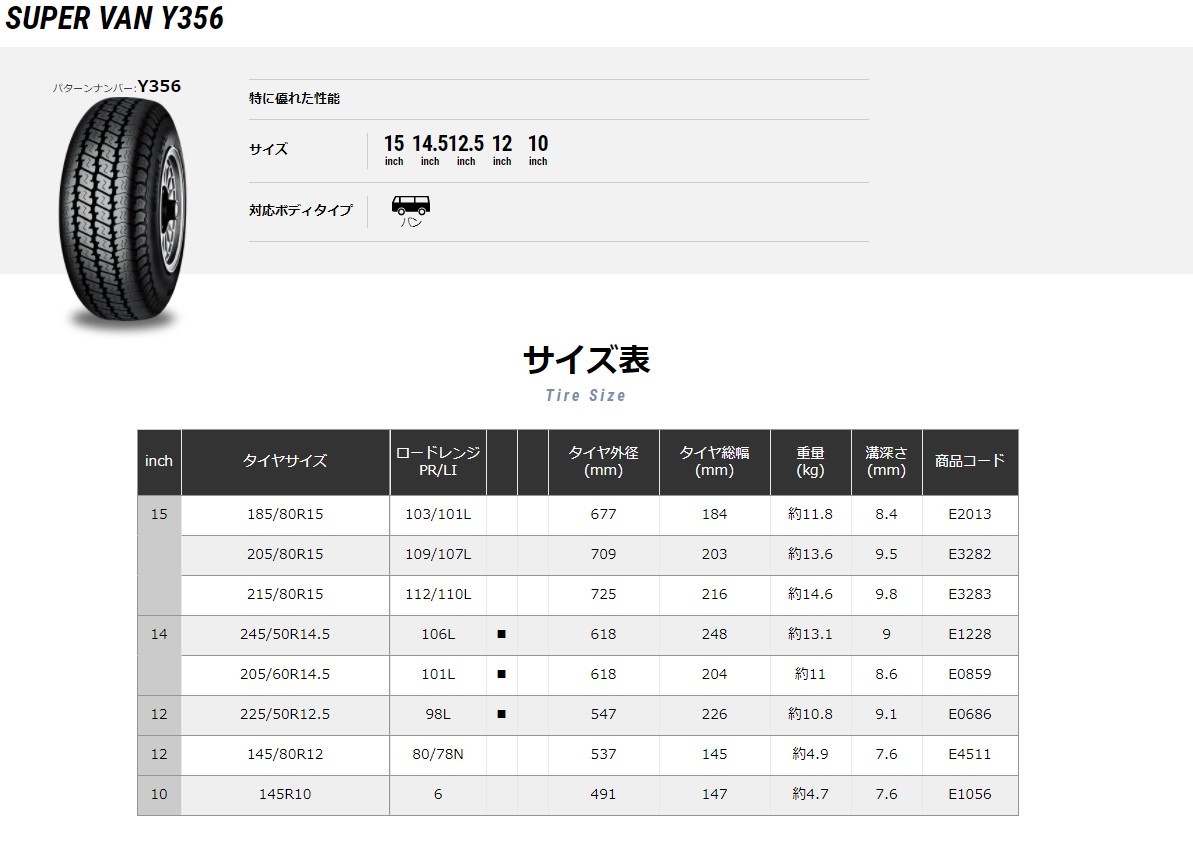Click product code E2013
This screenshot has height=844, width=1193.
[x=970, y=514]
